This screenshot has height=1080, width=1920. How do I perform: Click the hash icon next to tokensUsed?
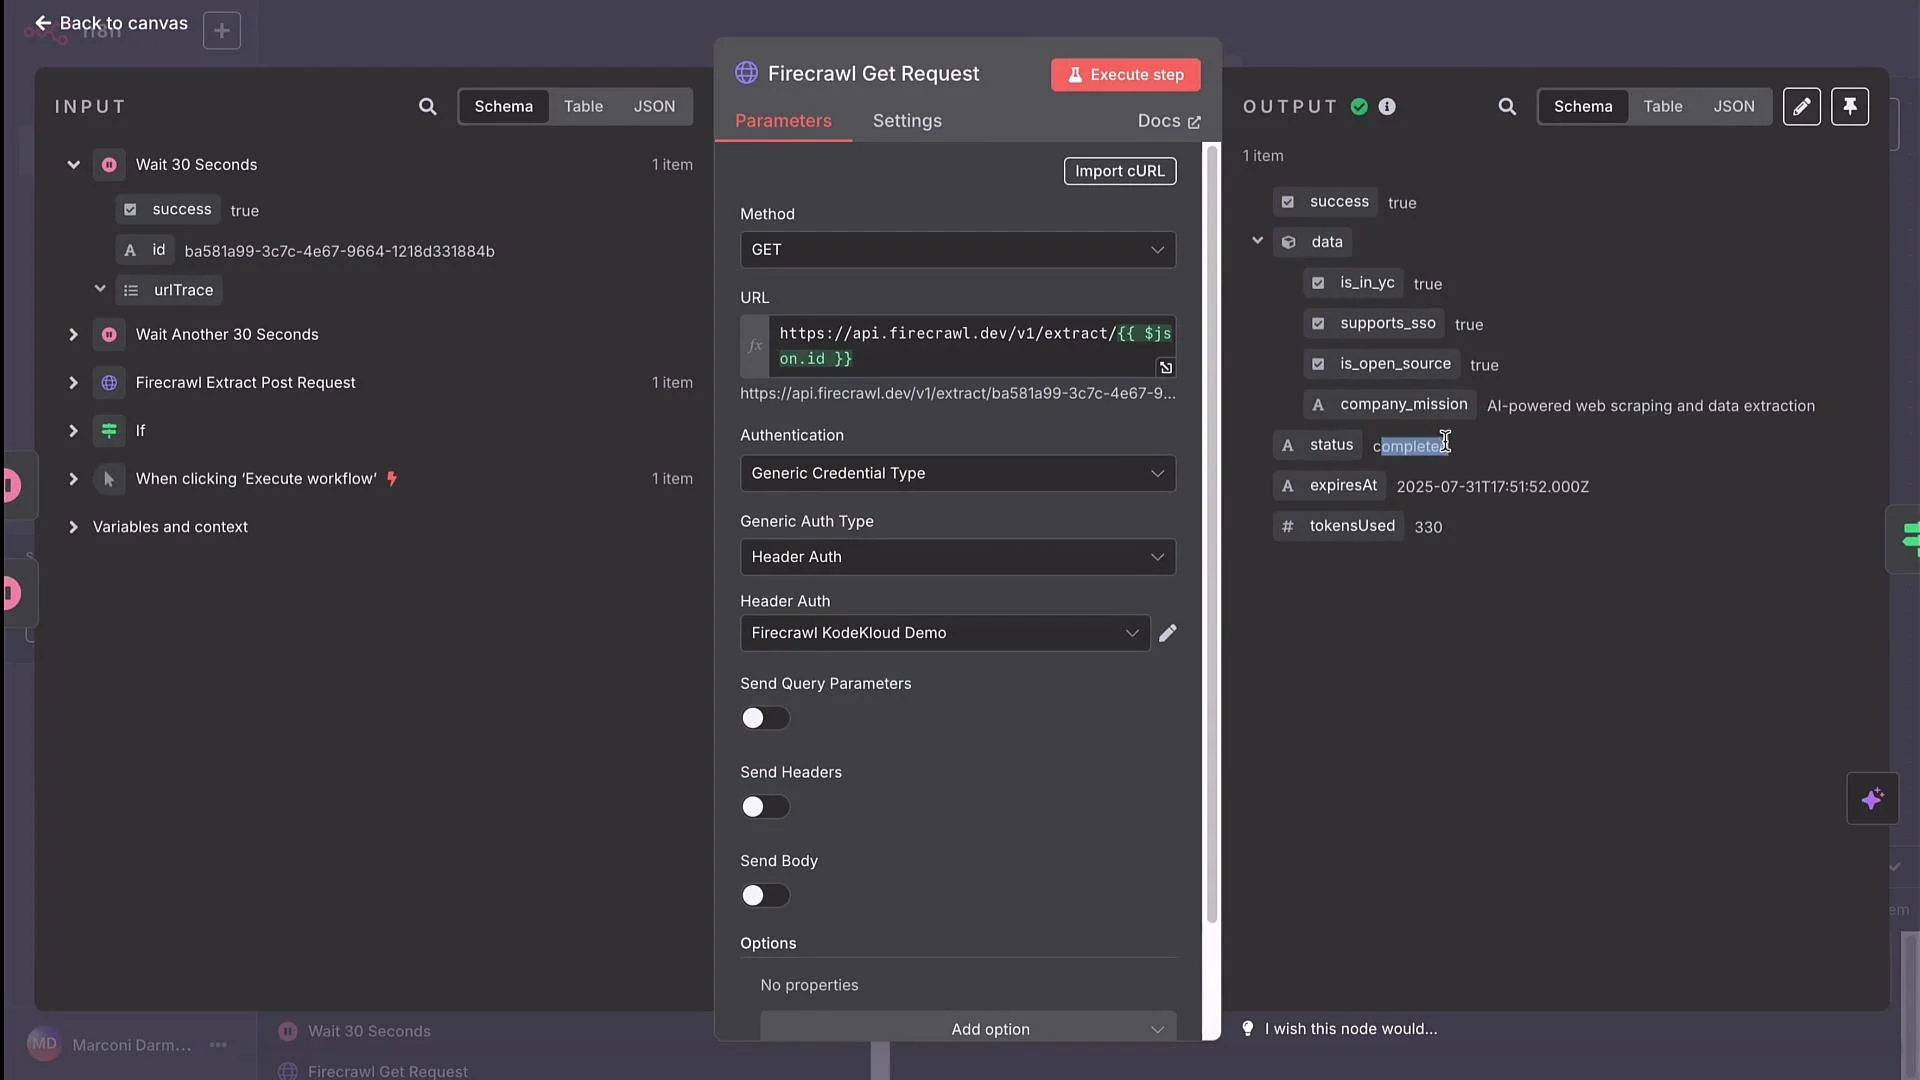tap(1288, 526)
